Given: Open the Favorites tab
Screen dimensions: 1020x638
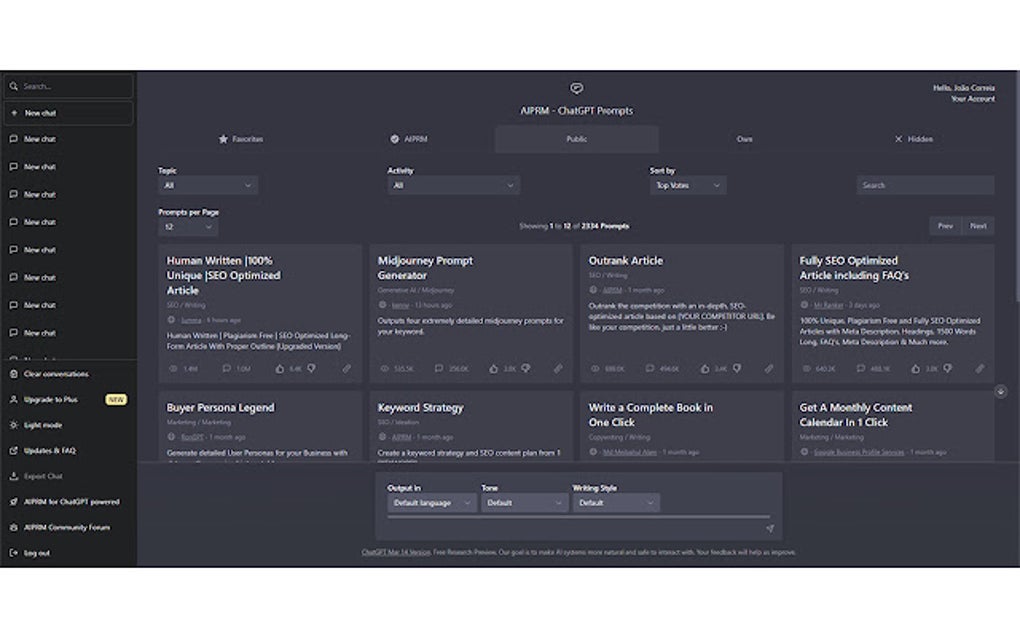Looking at the screenshot, I should [x=241, y=139].
